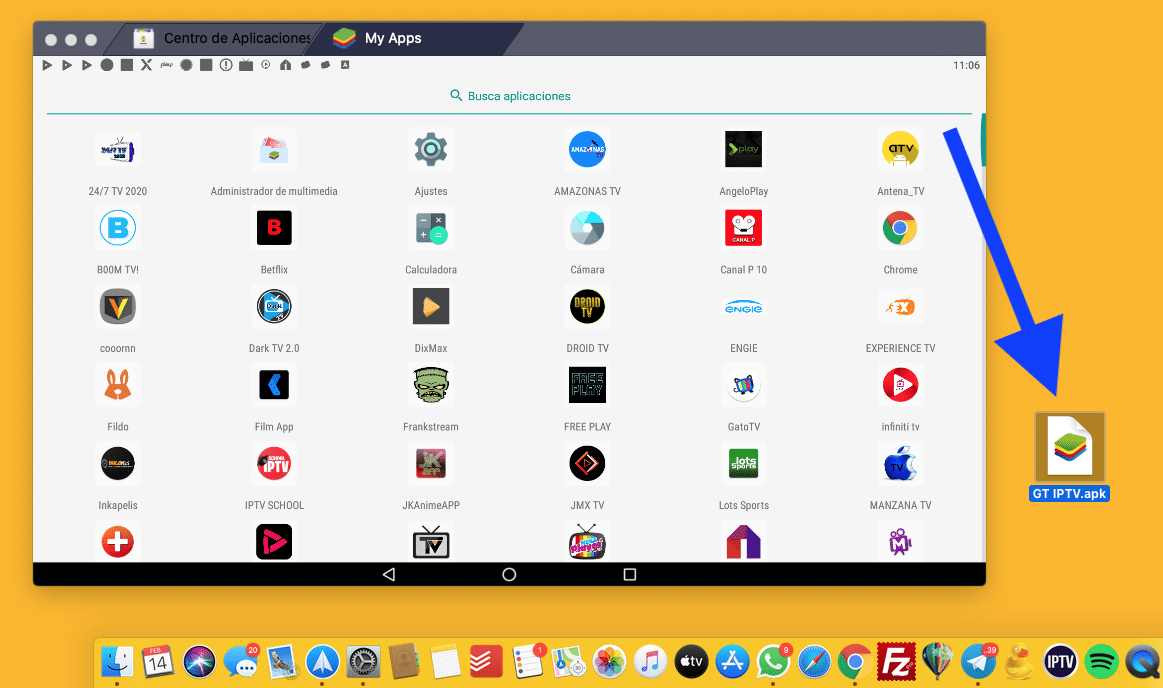Open Chrome inside the emulator
The width and height of the screenshot is (1163, 688).
pos(900,227)
